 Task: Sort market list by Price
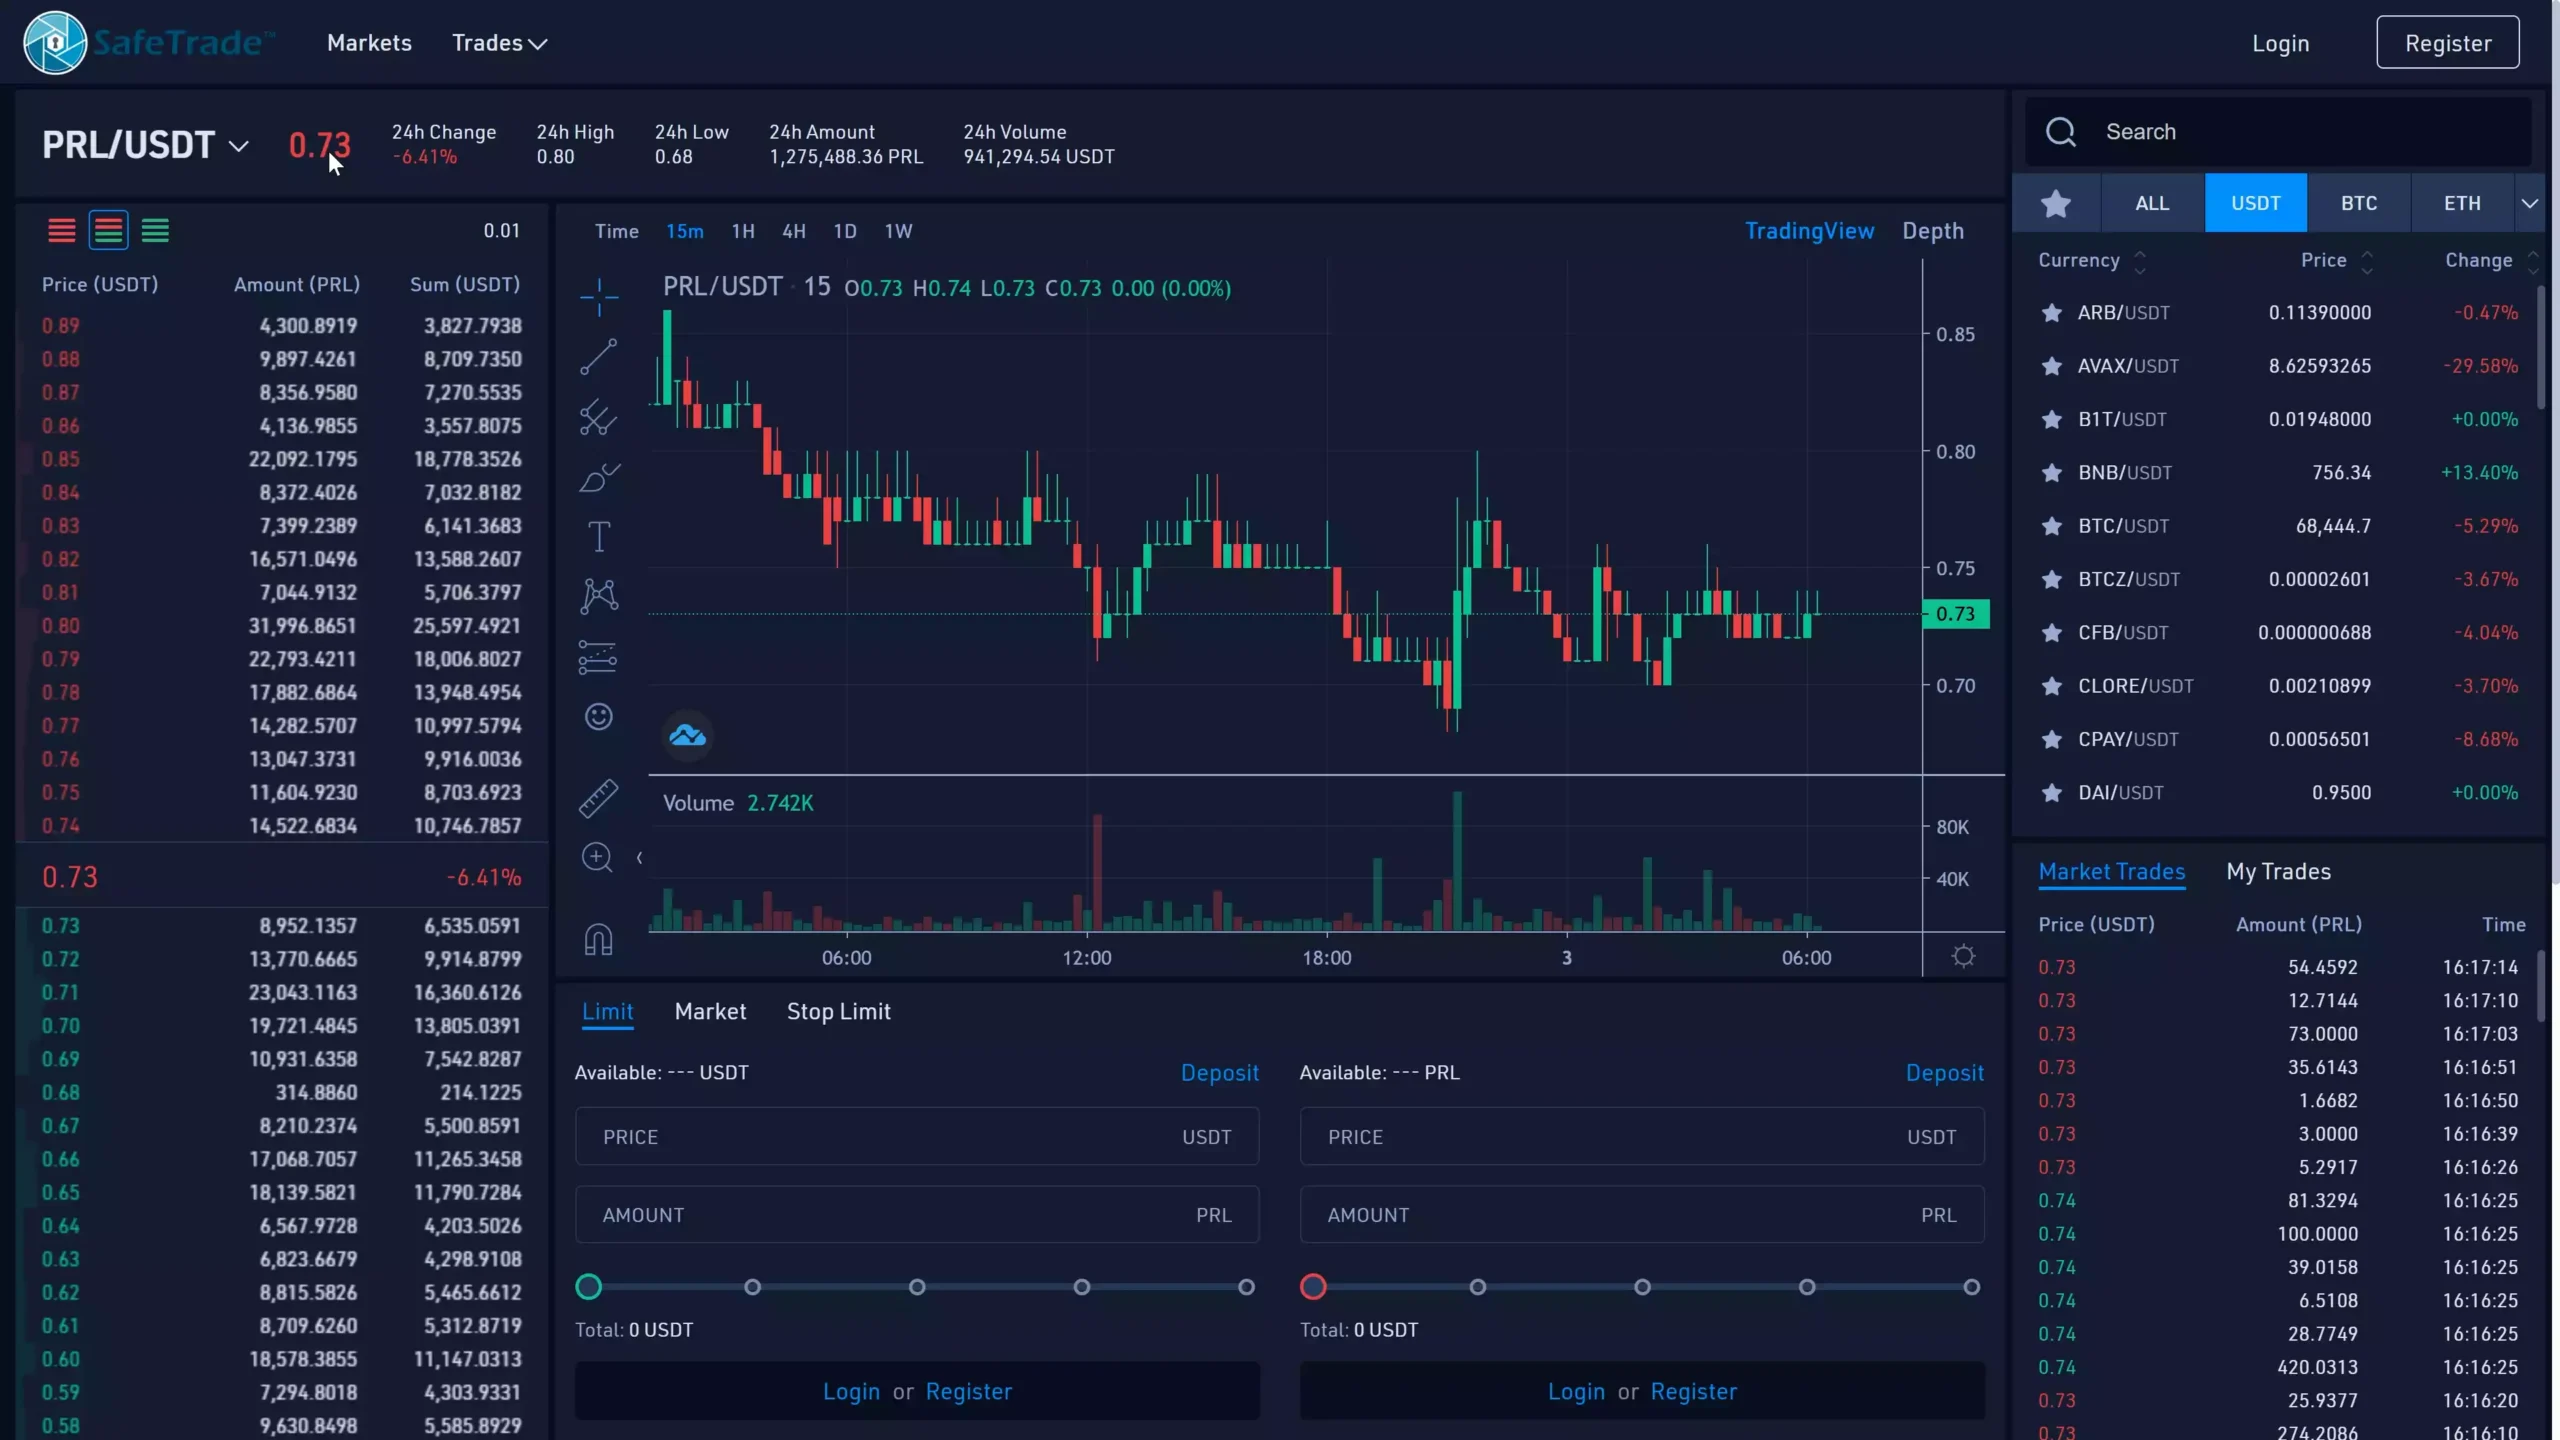point(2336,261)
